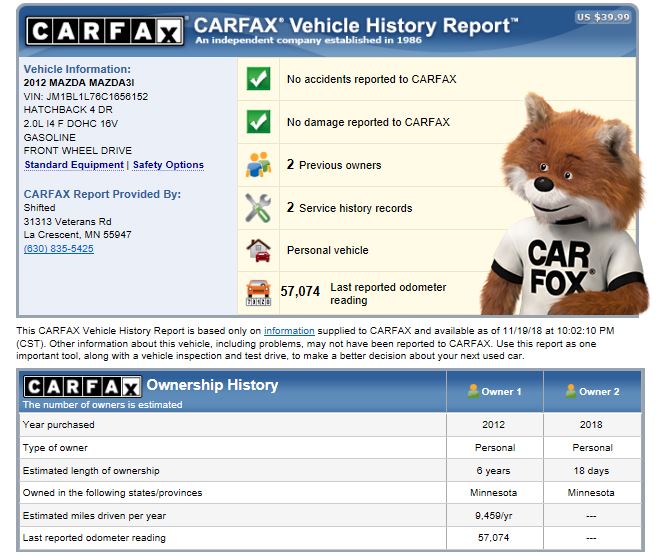The width and height of the screenshot is (662, 556).
Task: Click the CARFAX logo in the report header
Action: coord(105,31)
